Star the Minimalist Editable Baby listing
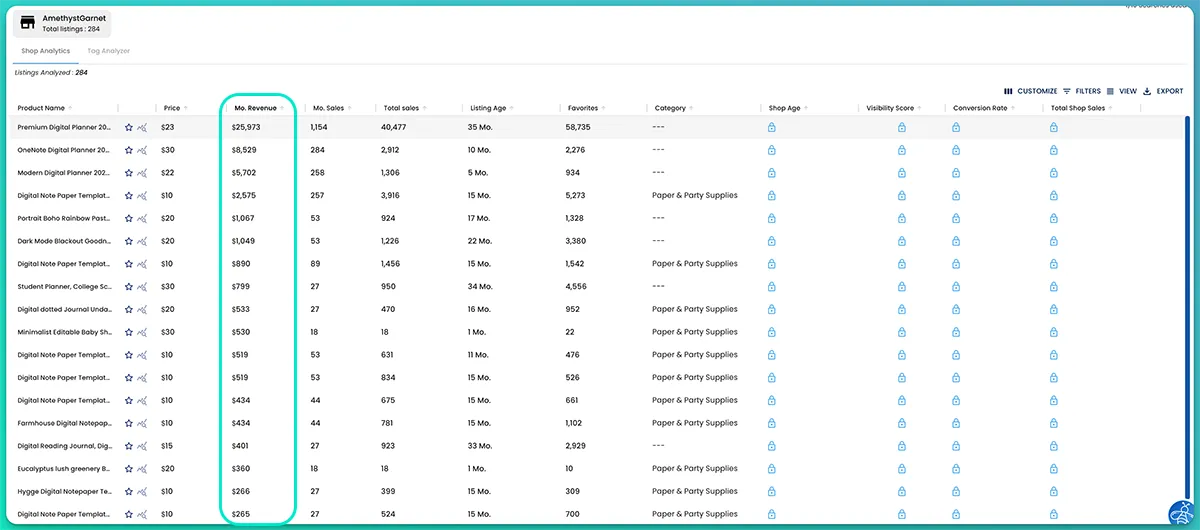 point(128,332)
